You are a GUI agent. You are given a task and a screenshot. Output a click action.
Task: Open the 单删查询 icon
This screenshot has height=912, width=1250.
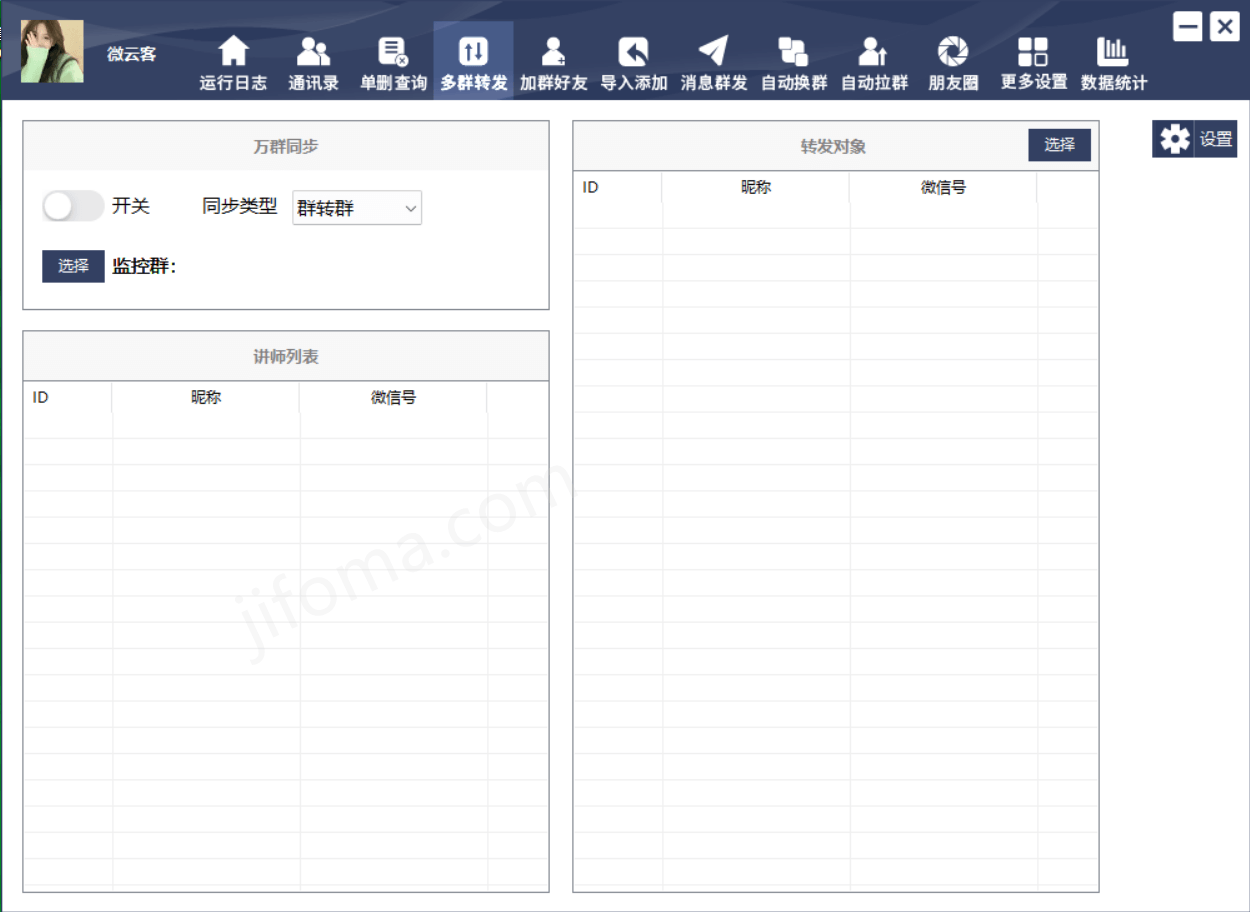393,51
